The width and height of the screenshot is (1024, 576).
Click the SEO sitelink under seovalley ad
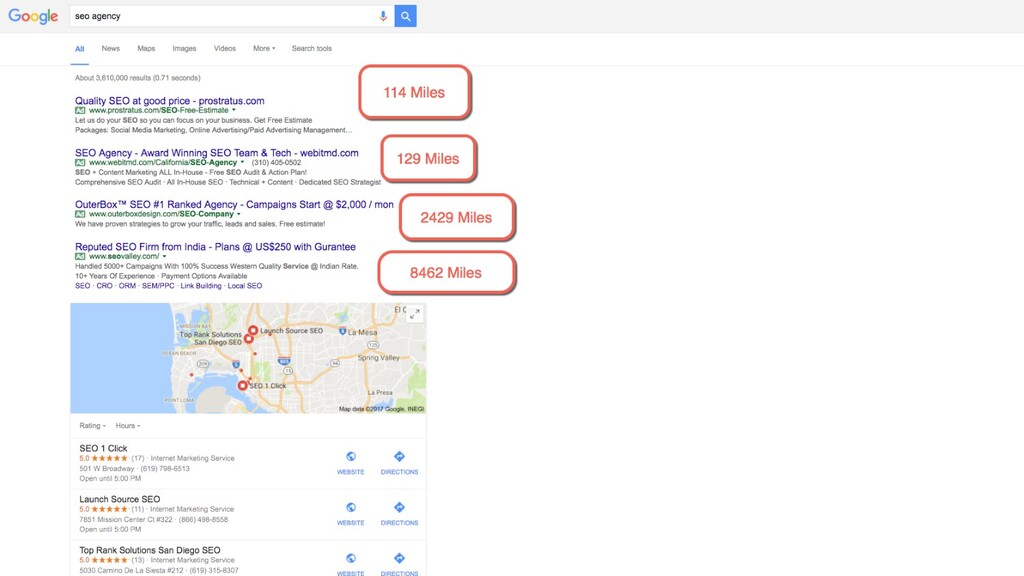(82, 286)
